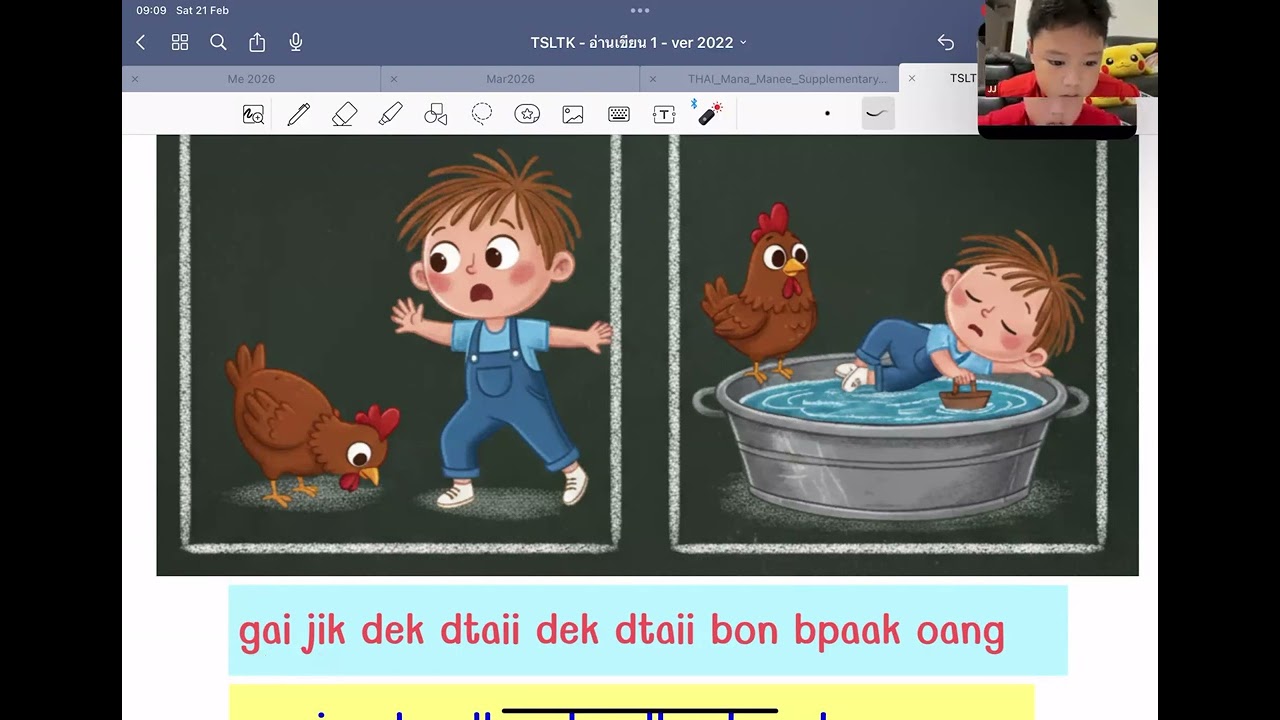
Task: Start audio recording with microphone icon
Action: 296,42
